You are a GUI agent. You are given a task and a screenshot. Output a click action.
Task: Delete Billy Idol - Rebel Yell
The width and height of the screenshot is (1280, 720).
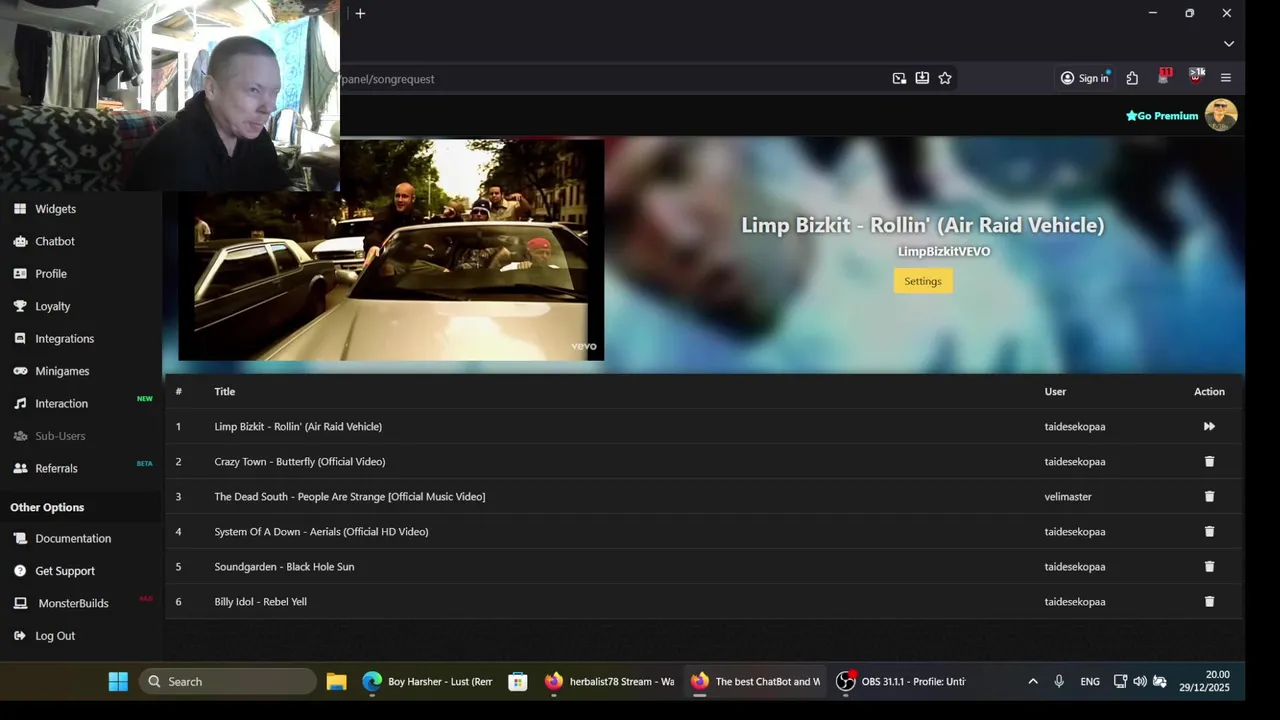pyautogui.click(x=1209, y=602)
